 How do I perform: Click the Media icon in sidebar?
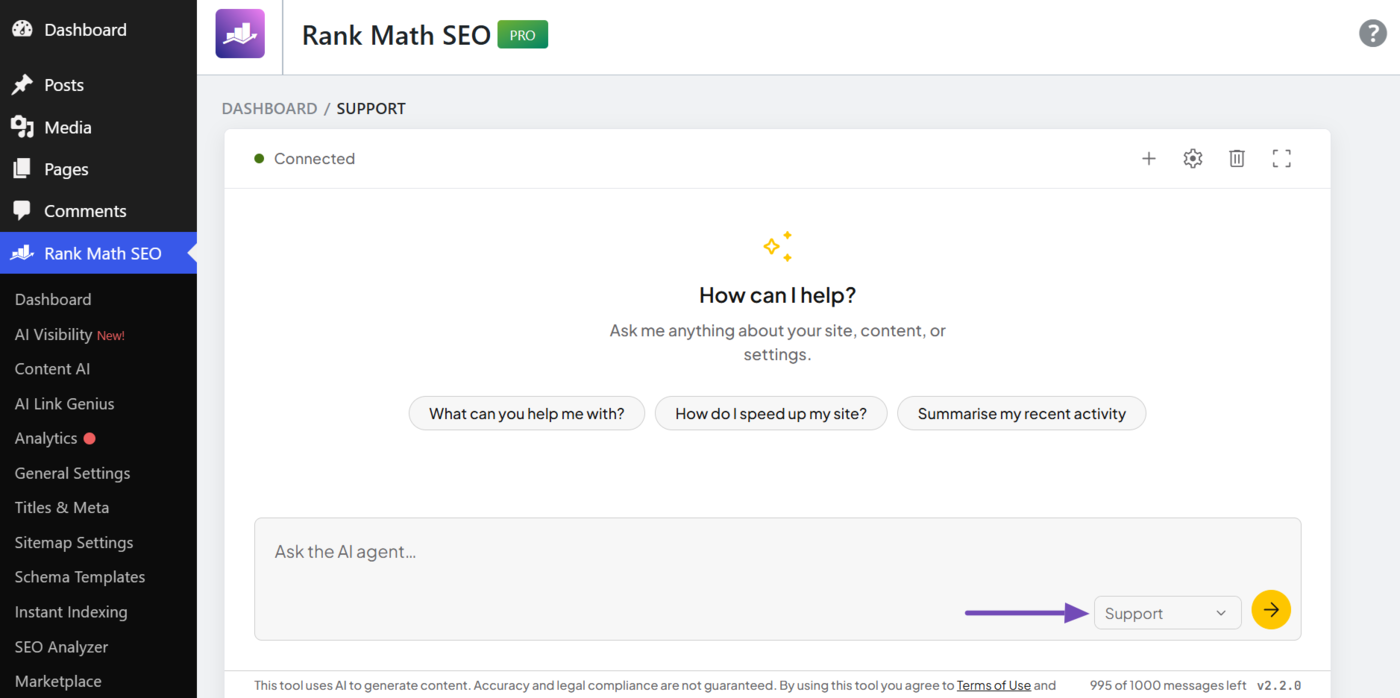click(22, 127)
